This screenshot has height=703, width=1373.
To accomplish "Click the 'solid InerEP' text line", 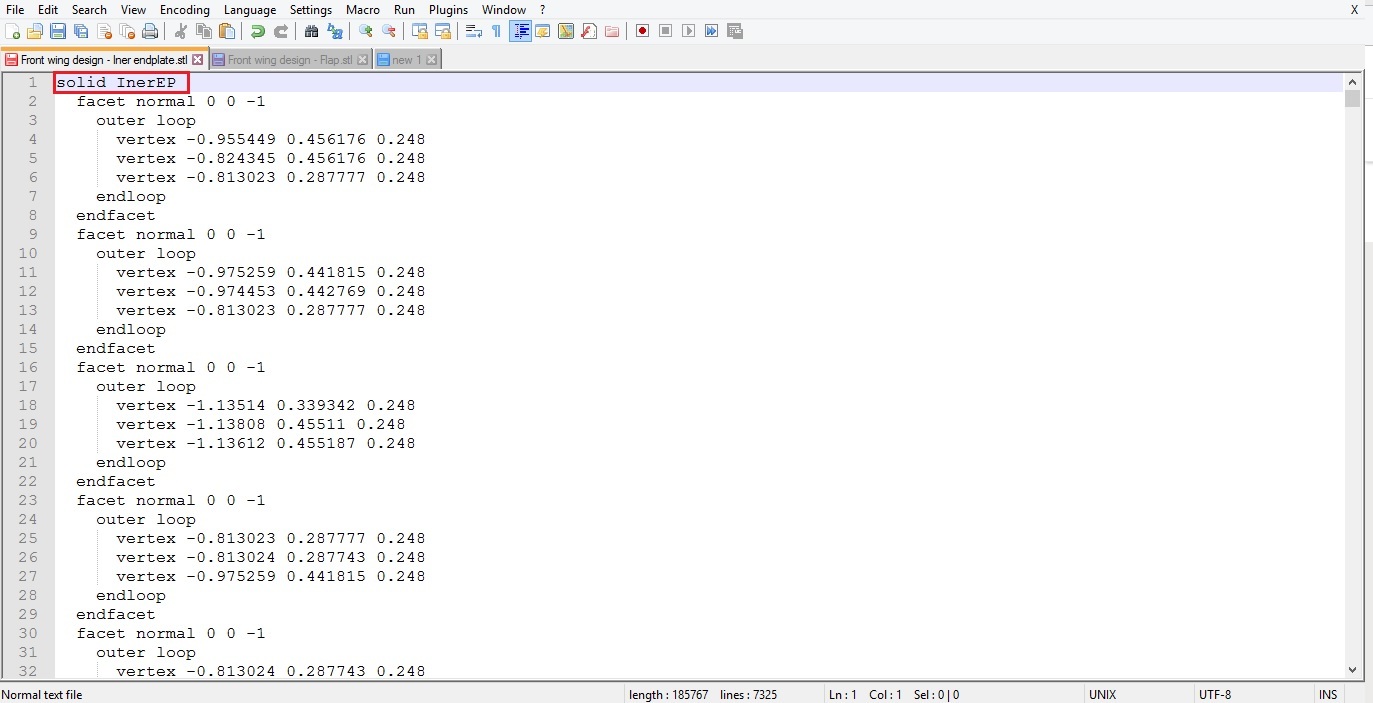I will pos(116,82).
